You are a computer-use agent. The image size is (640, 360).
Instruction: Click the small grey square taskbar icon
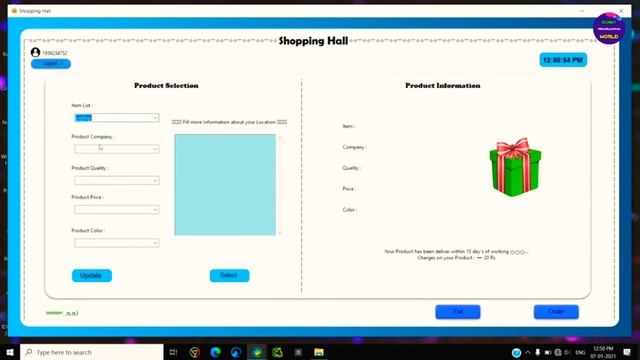pyautogui.click(x=298, y=352)
